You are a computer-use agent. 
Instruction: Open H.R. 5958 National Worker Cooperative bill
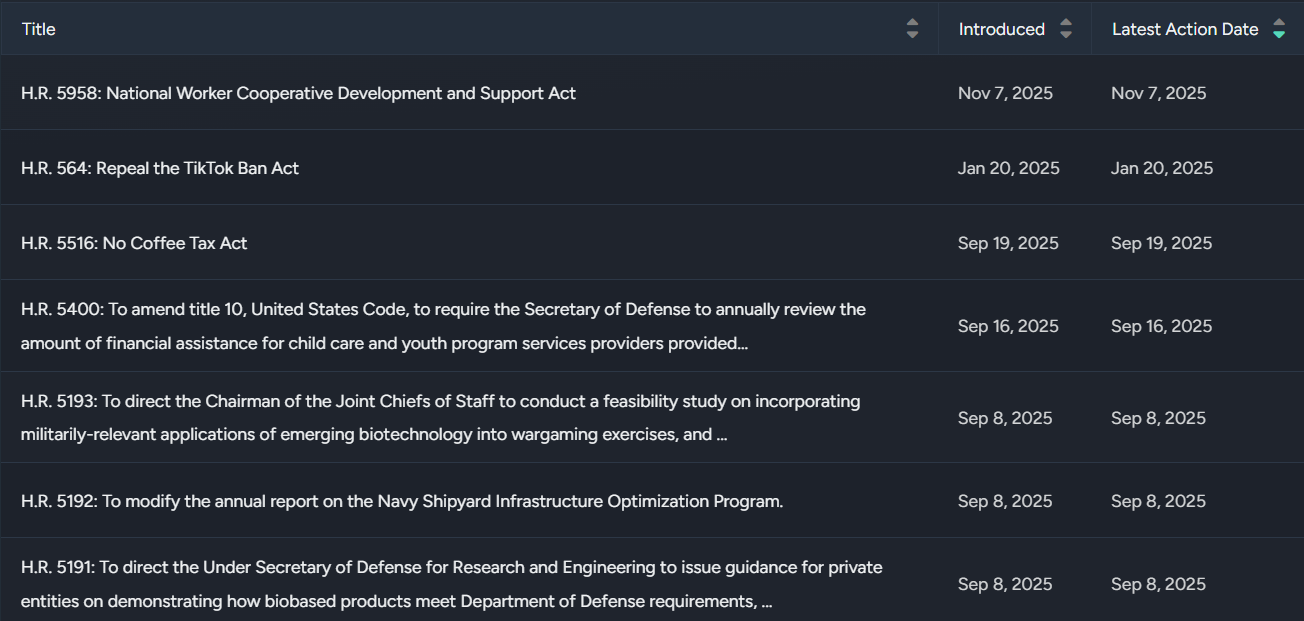298,93
